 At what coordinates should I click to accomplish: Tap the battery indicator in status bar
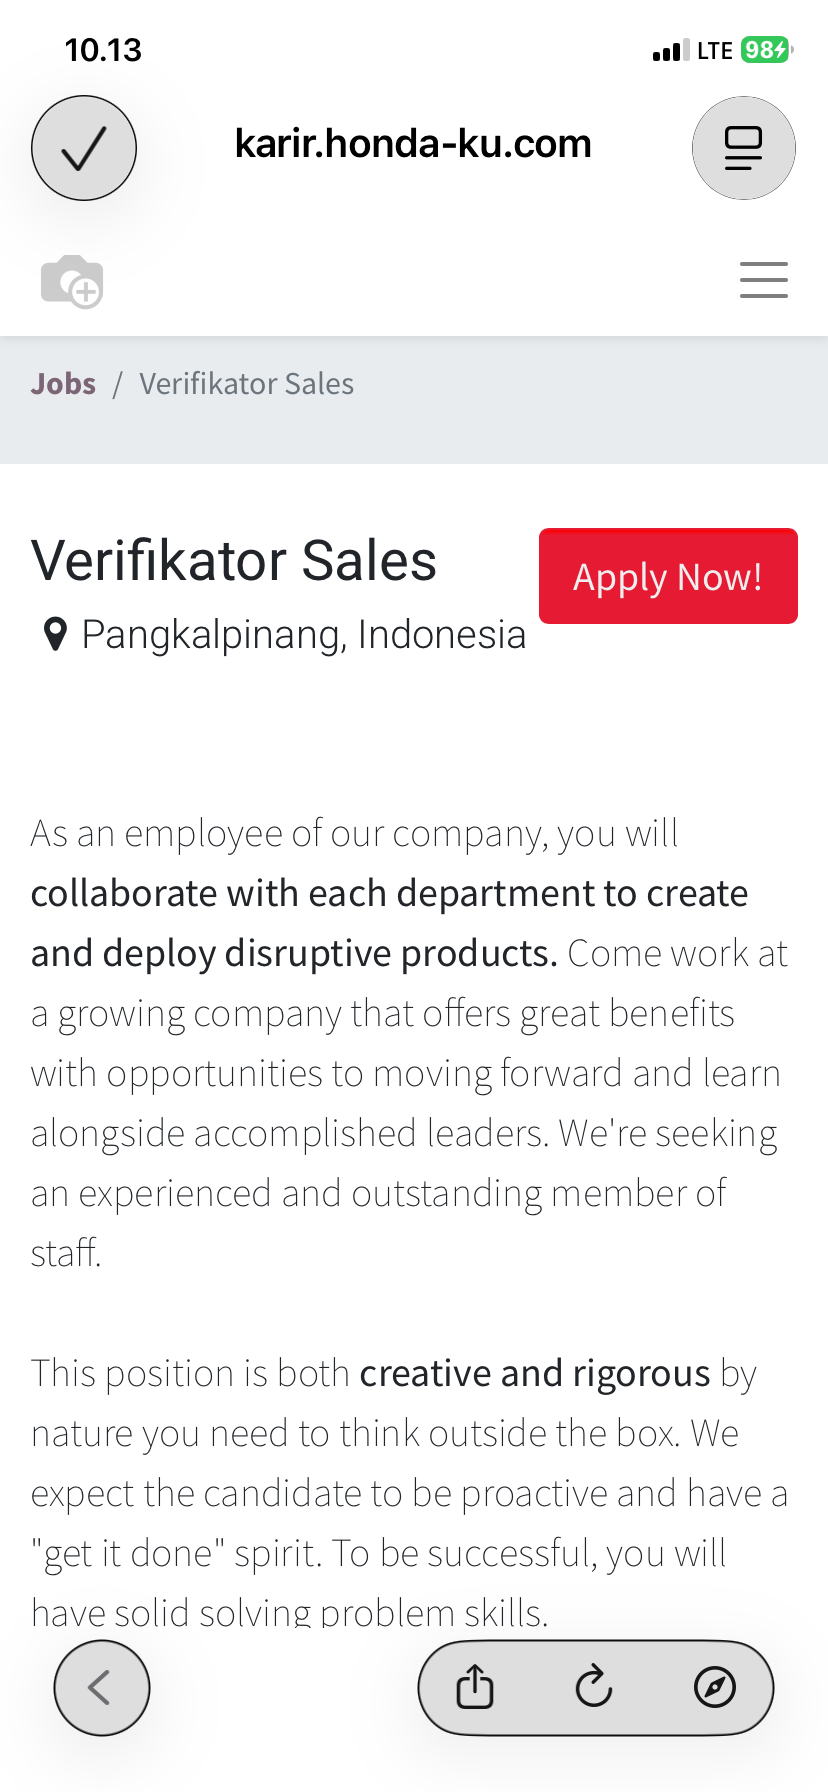point(766,50)
